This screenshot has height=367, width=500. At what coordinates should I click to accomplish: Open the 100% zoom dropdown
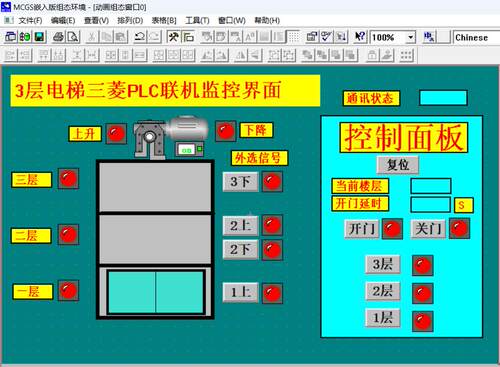click(x=411, y=37)
